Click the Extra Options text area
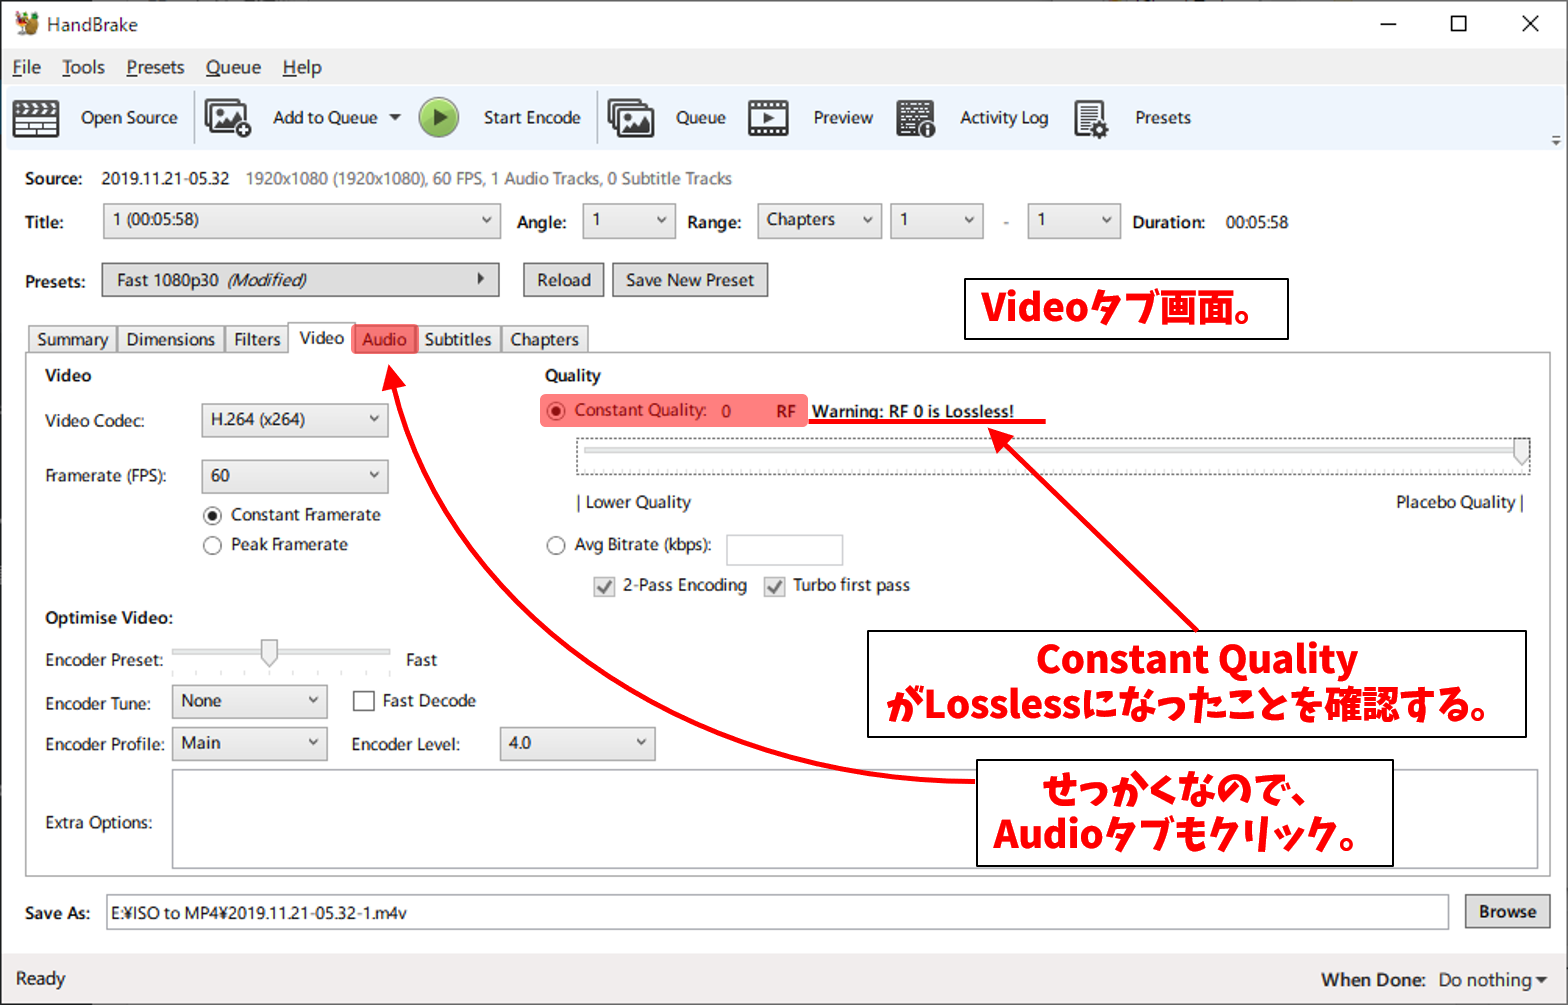 [854, 819]
